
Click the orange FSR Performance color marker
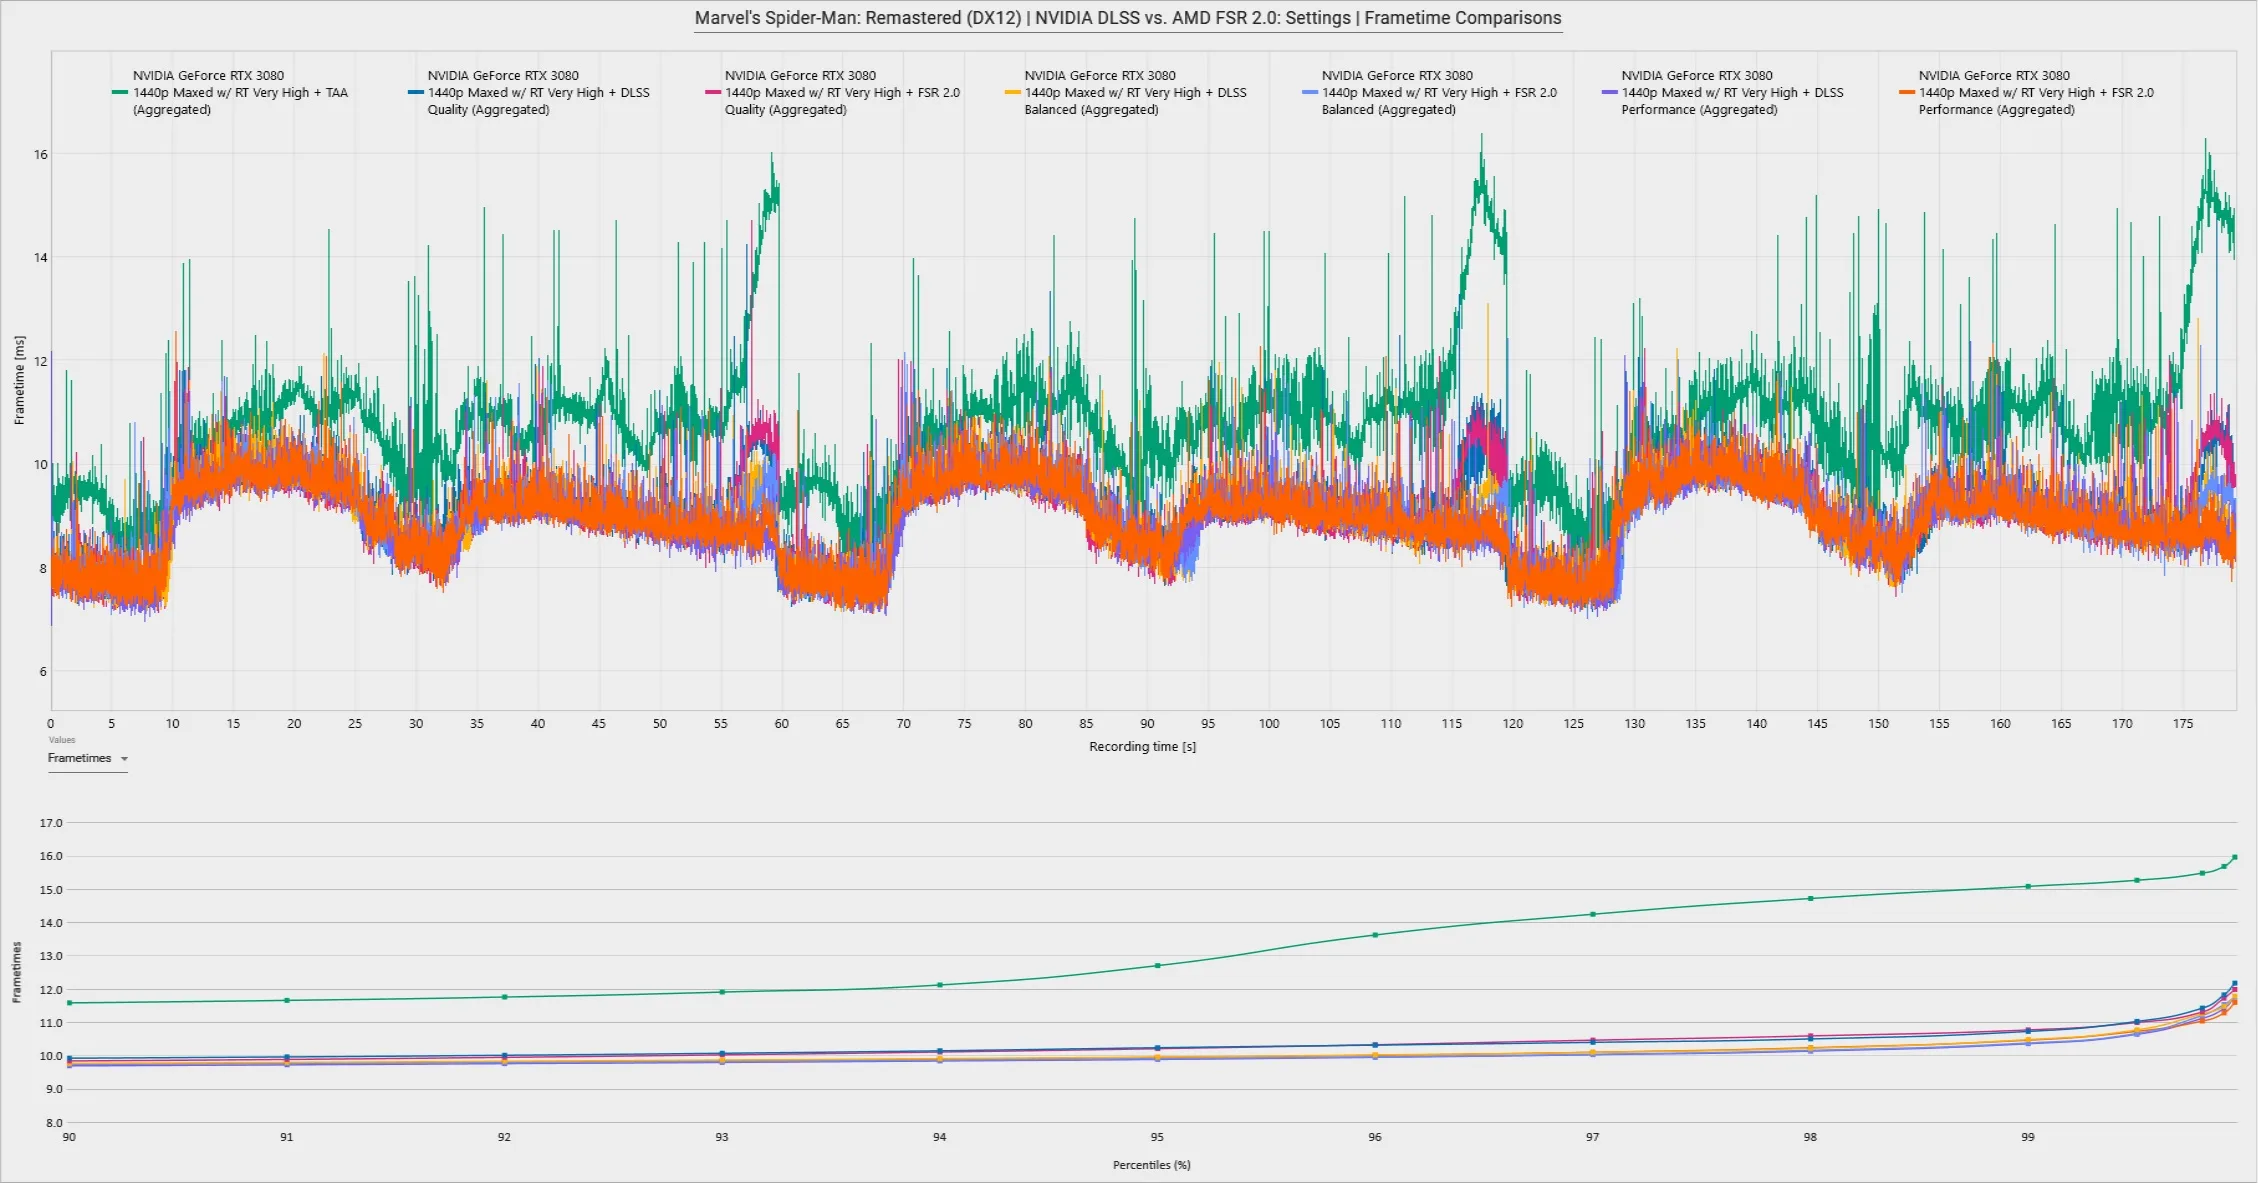coord(1906,92)
